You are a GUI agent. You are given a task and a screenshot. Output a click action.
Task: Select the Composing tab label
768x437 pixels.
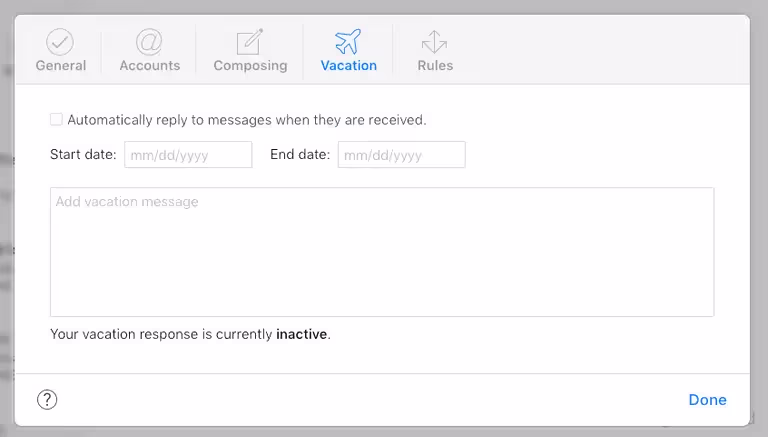(x=250, y=66)
